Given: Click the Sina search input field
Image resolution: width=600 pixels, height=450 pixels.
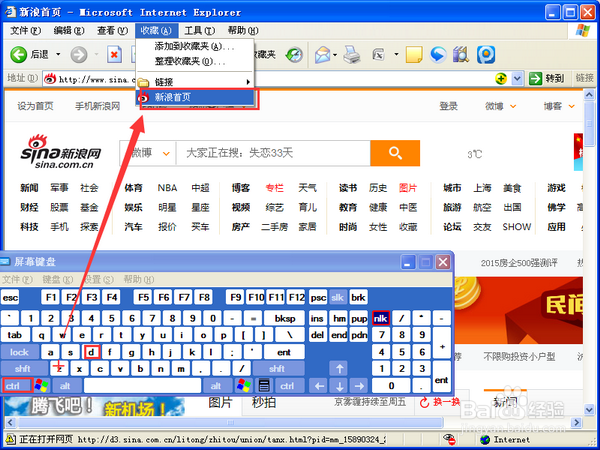Looking at the screenshot, I should (x=273, y=153).
